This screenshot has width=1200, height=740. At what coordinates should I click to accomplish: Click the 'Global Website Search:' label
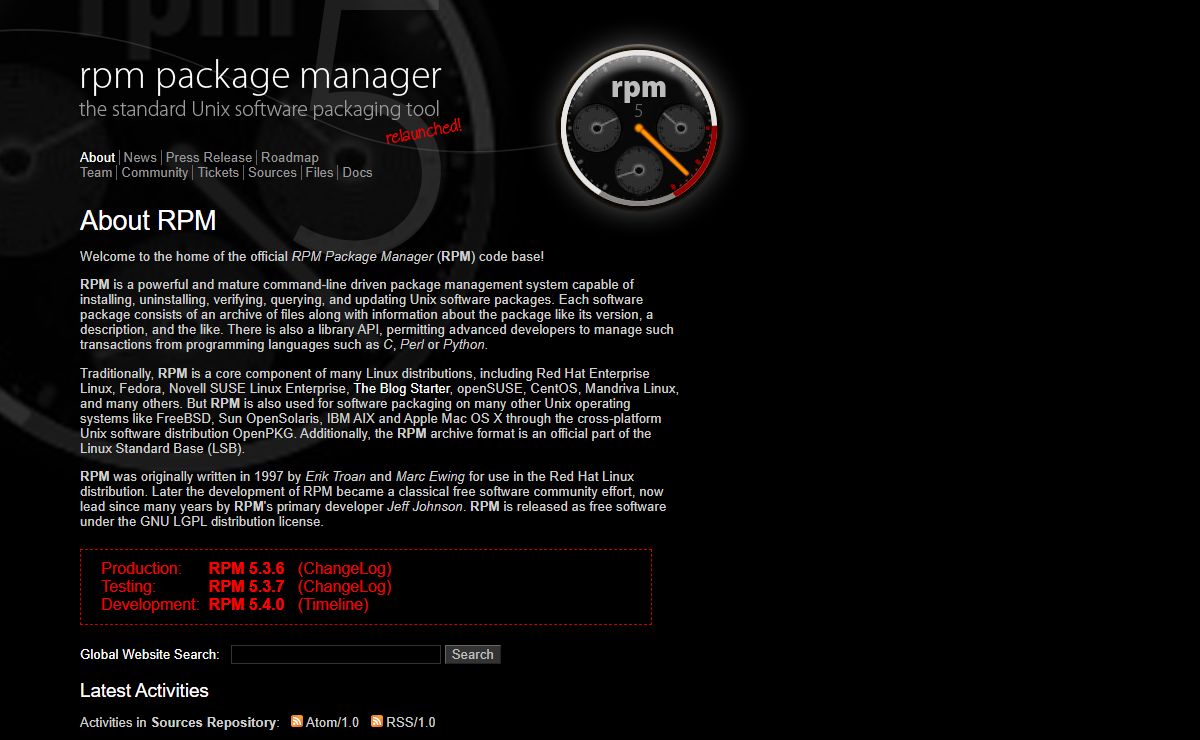150,654
